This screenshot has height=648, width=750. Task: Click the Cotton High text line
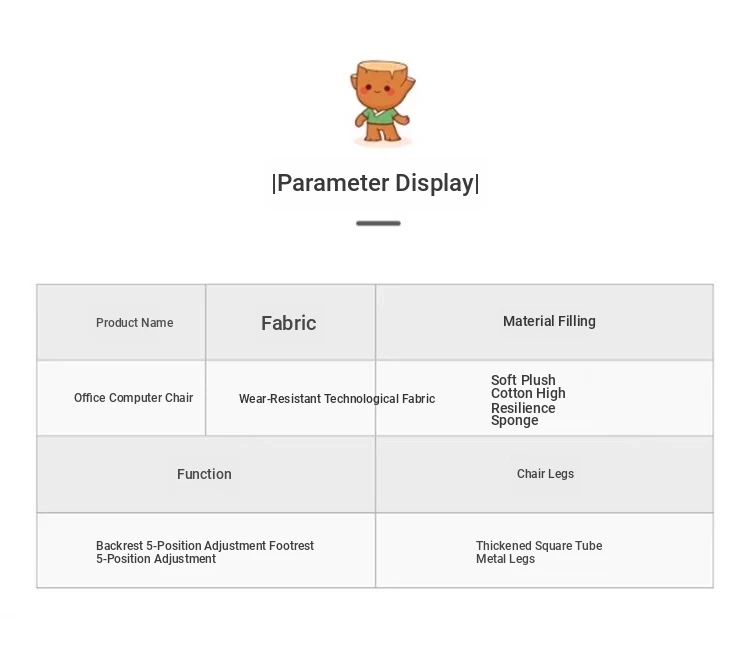pyautogui.click(x=528, y=394)
